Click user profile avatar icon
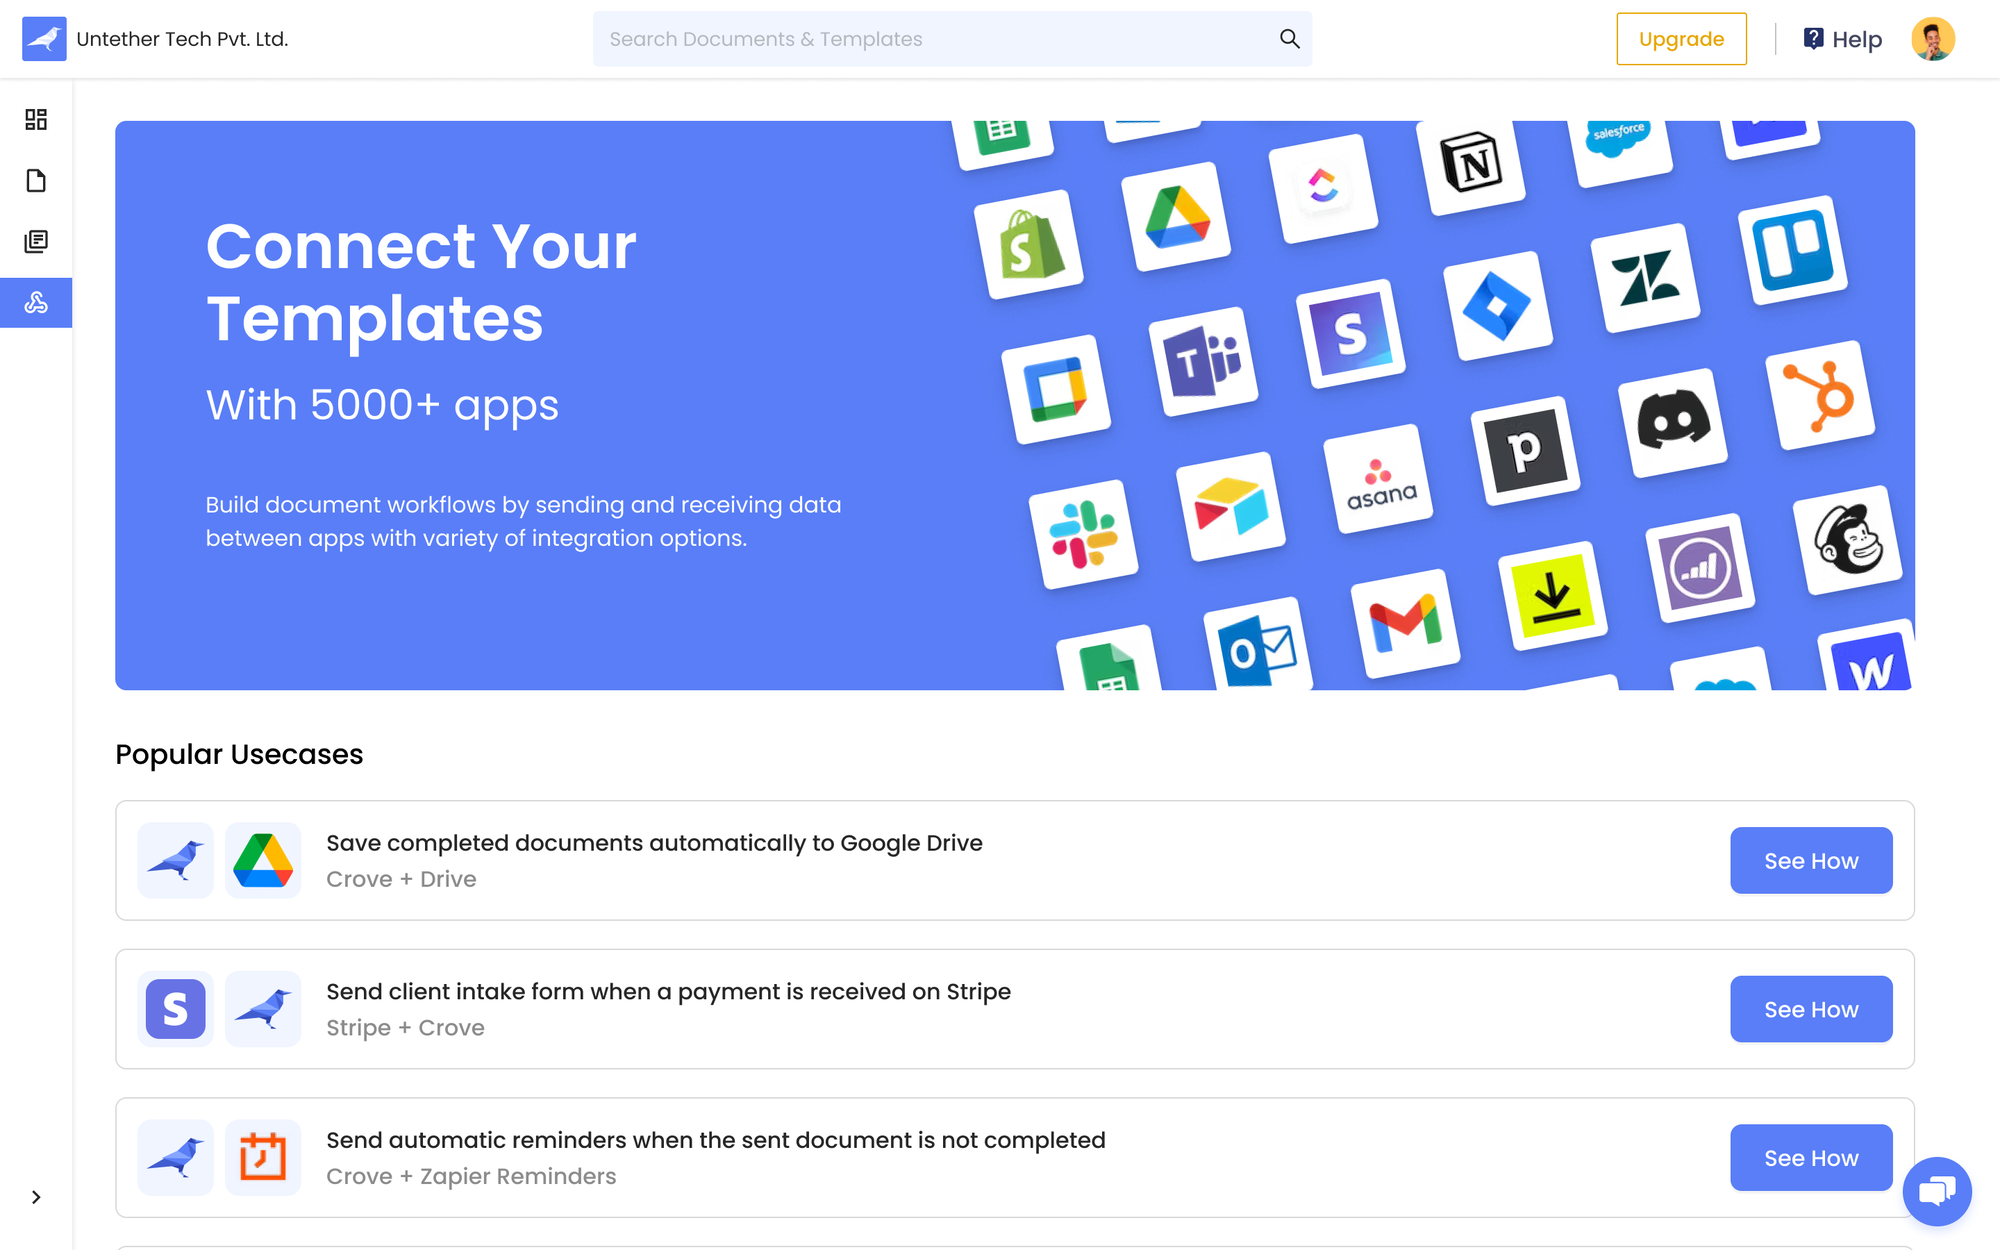The height and width of the screenshot is (1250, 2000). tap(1934, 39)
